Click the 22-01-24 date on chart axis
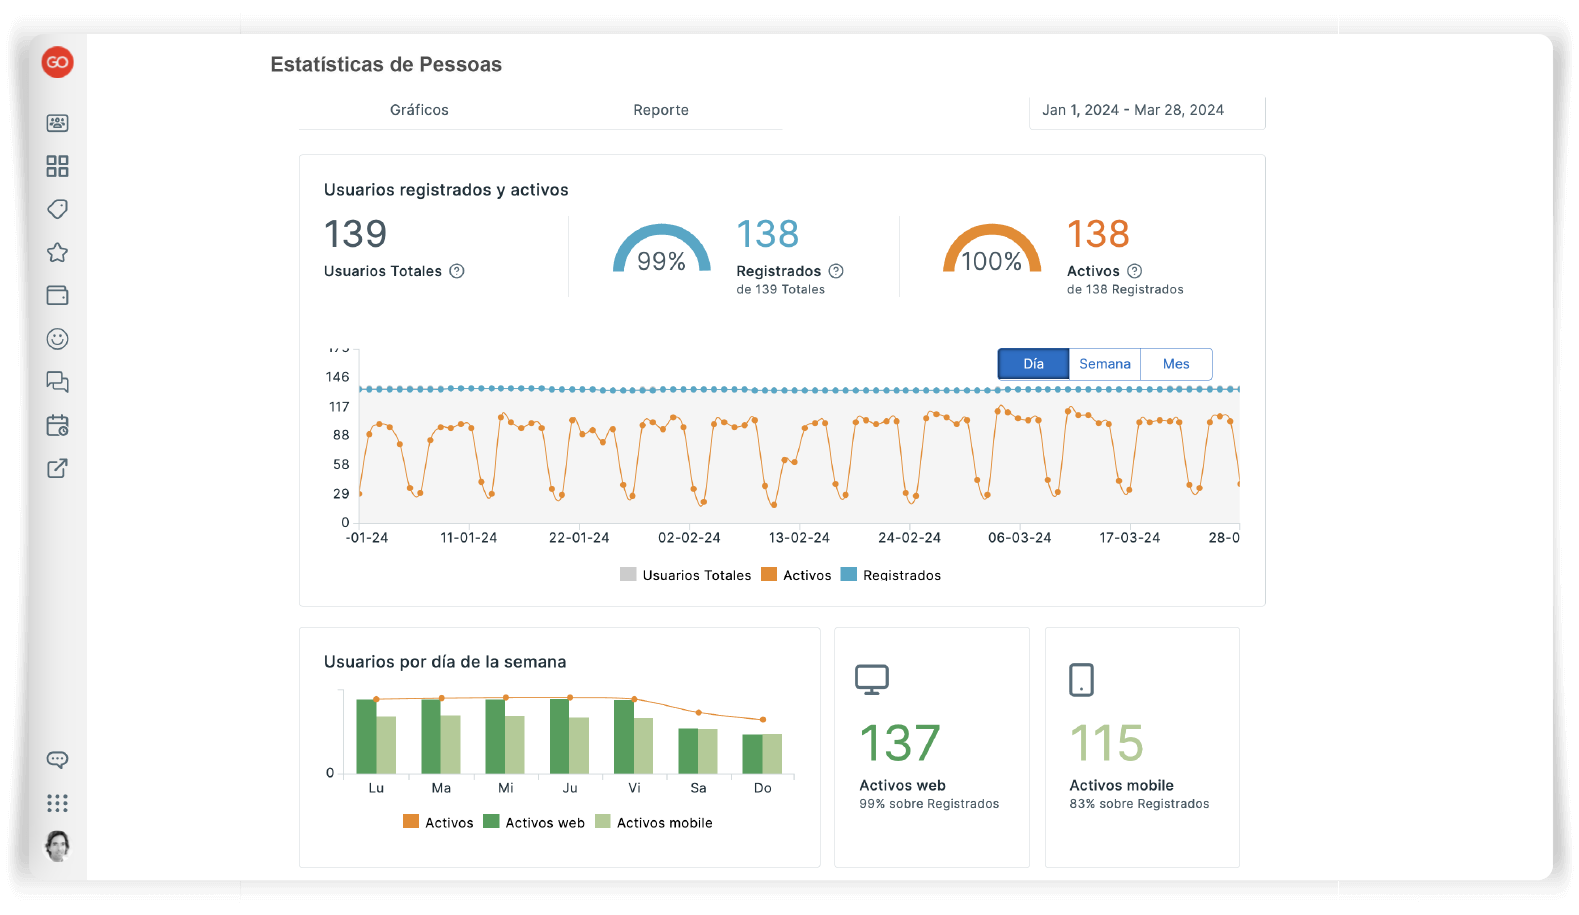 pyautogui.click(x=579, y=538)
